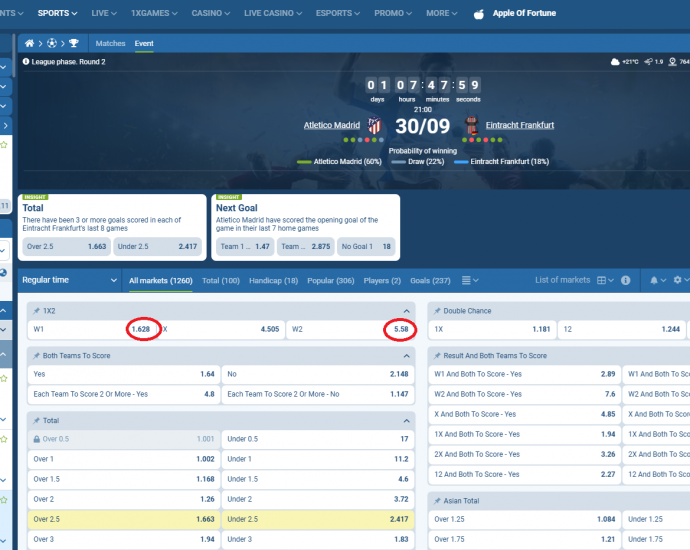
Task: Open the CASINO menu
Action: pyautogui.click(x=210, y=13)
